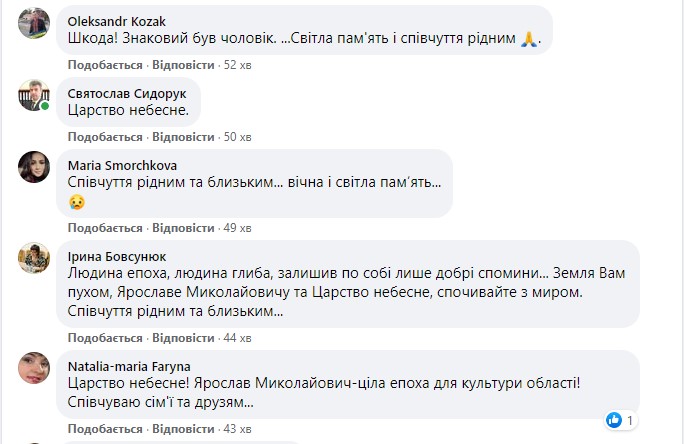Click Відповісти under Ірина Бовсунюк's comment
This screenshot has height=444, width=684.
[x=183, y=338]
